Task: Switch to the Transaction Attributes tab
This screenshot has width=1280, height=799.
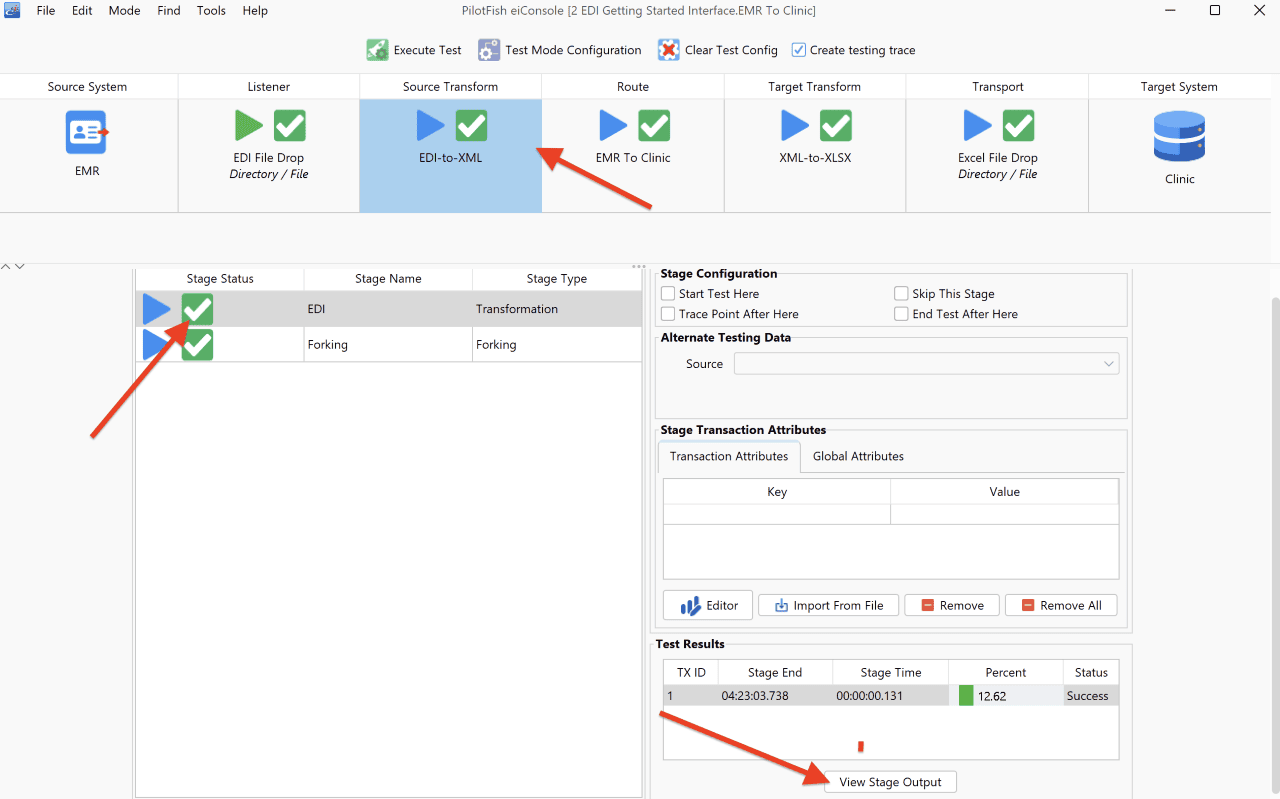Action: tap(729, 456)
